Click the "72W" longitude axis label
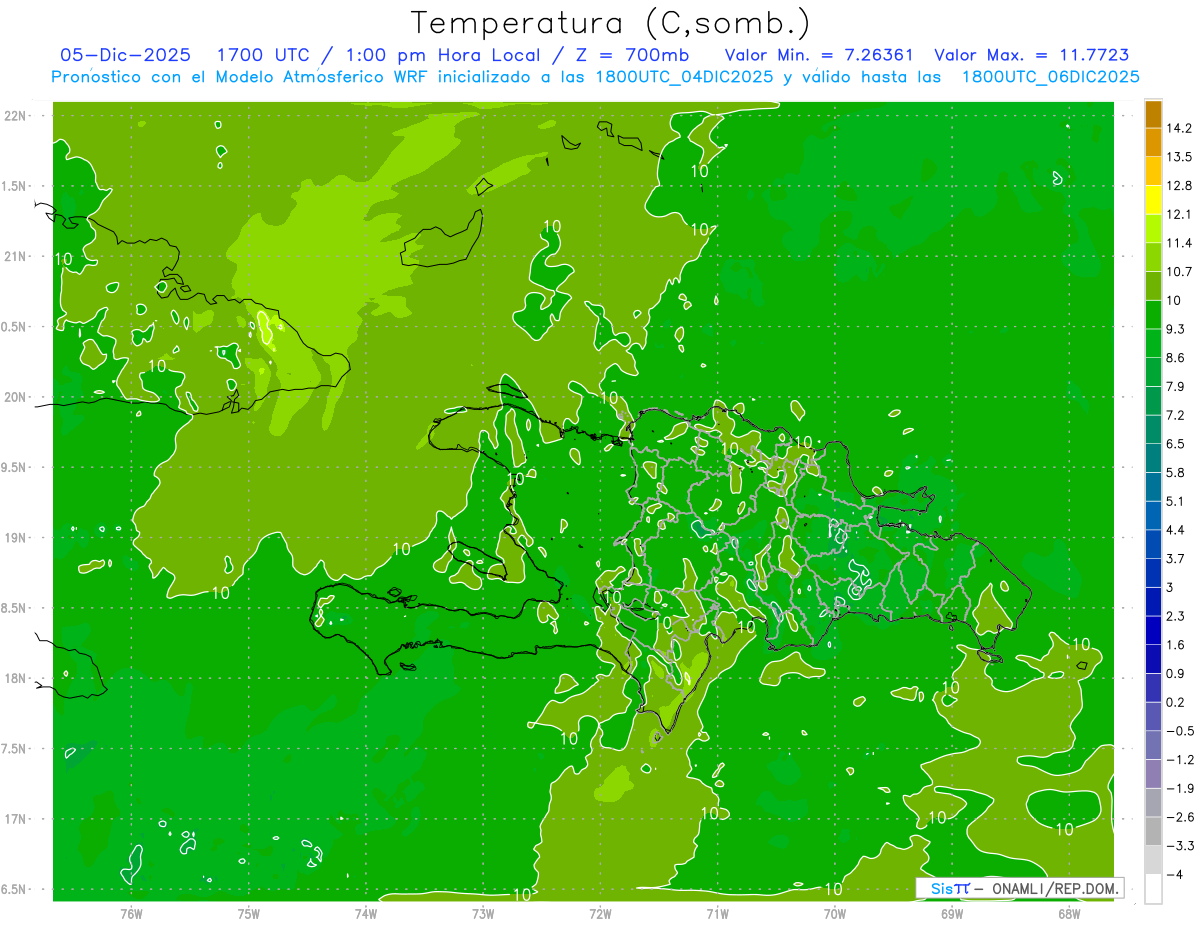 coord(600,913)
